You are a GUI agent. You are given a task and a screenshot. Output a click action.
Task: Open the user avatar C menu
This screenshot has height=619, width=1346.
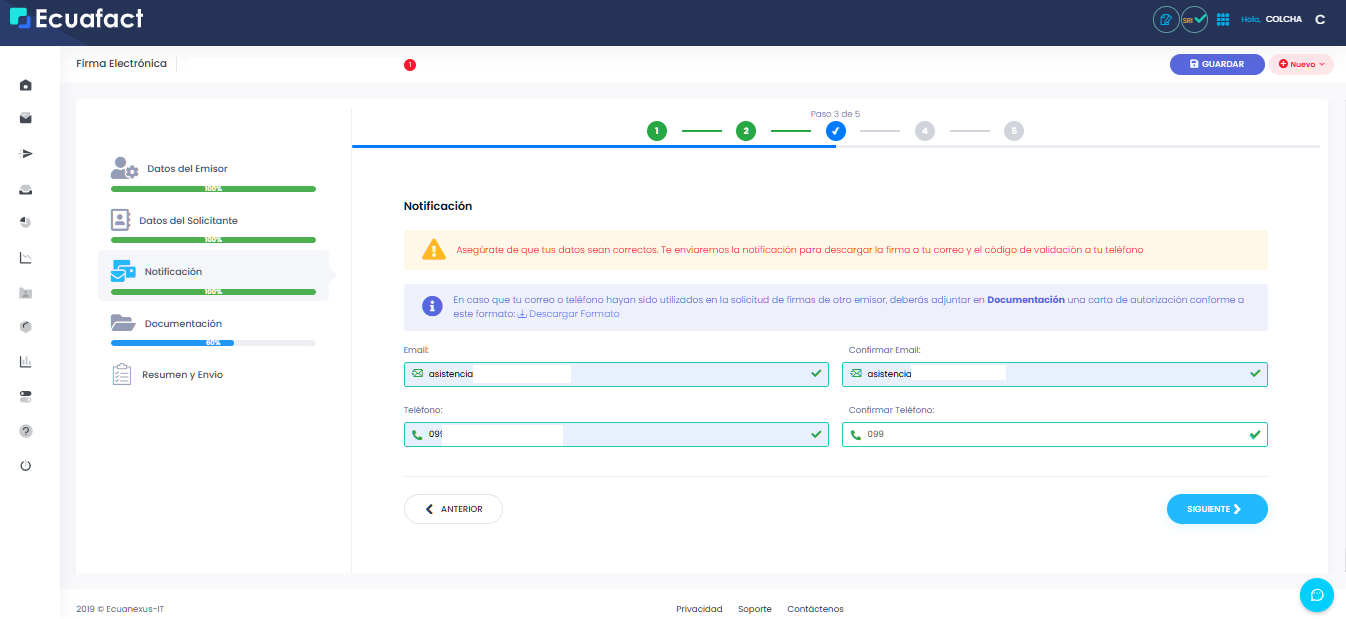pos(1320,20)
